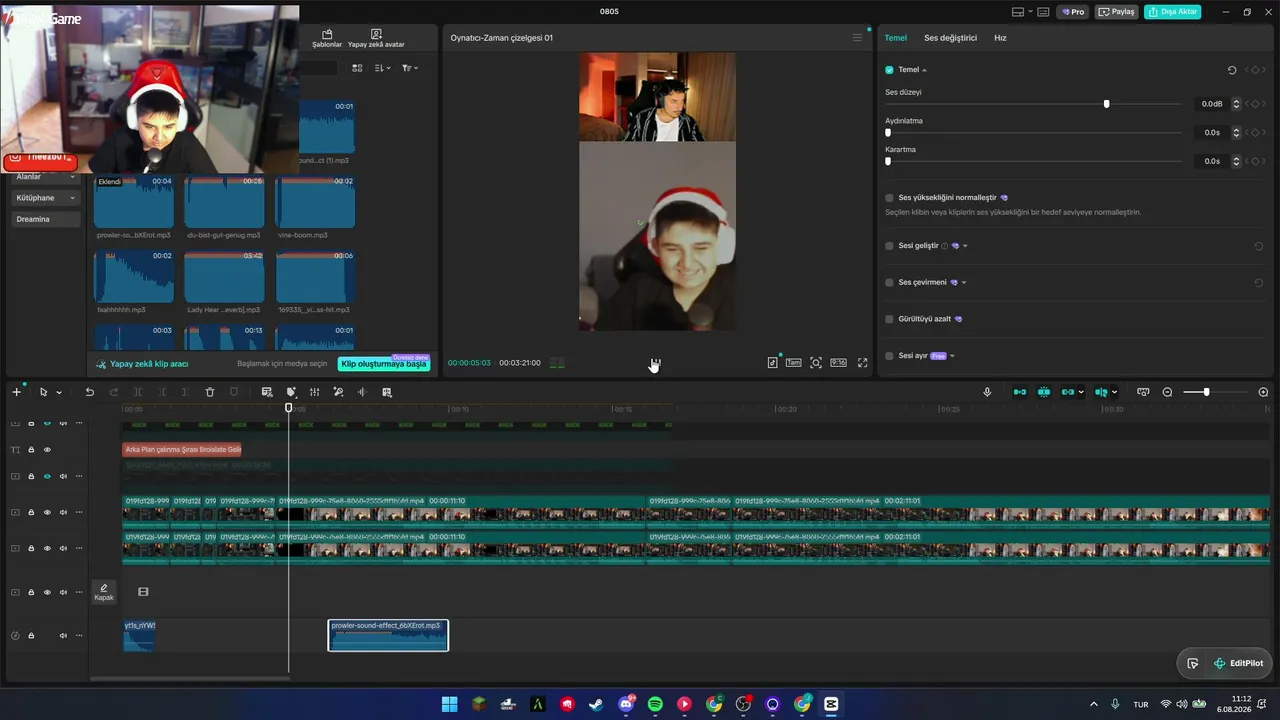The image size is (1280, 720).
Task: Enable the Gürültüyü azalt checkbox
Action: 890,319
